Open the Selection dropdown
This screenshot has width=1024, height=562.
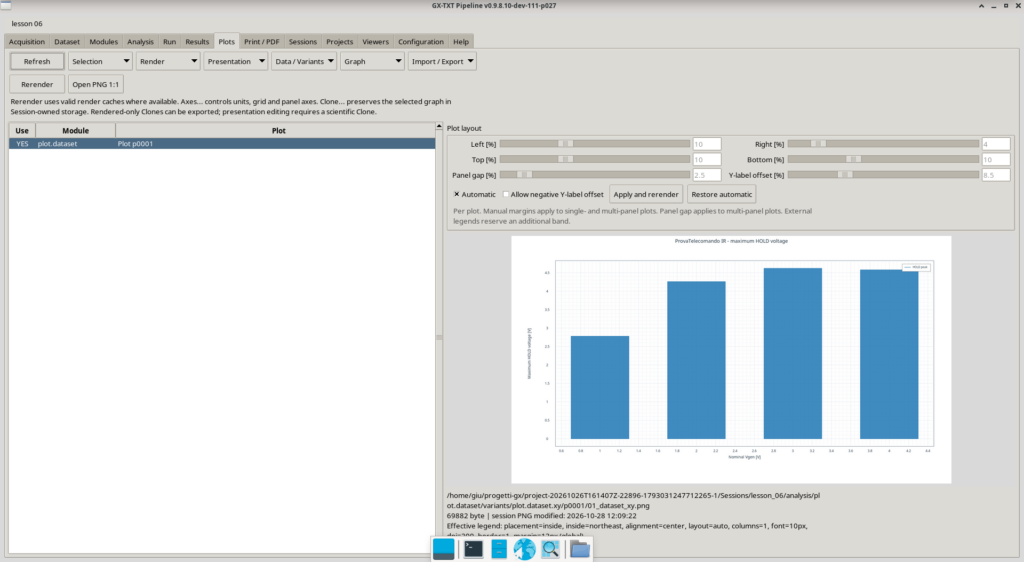coord(100,61)
